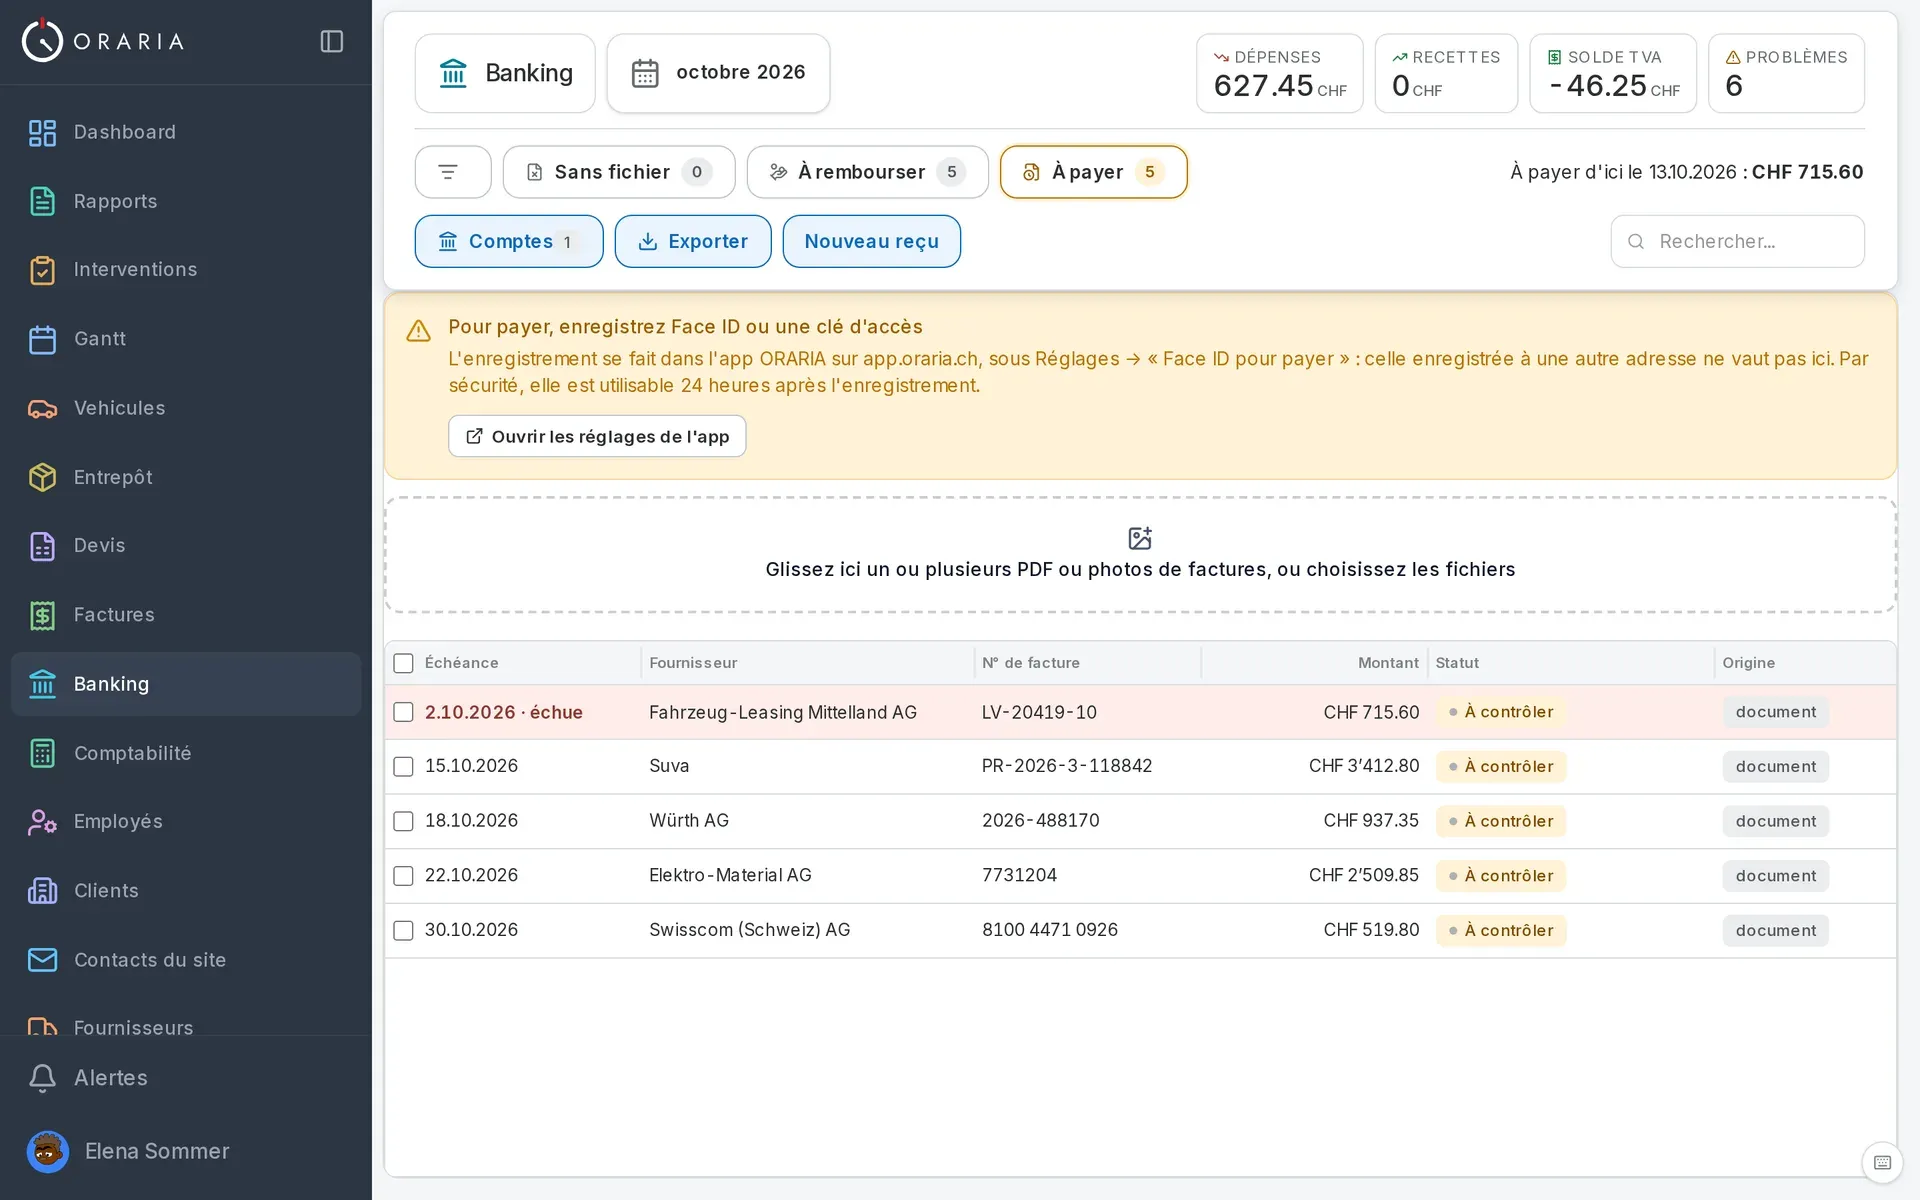Click the Banking bank icon in header

click(x=453, y=73)
